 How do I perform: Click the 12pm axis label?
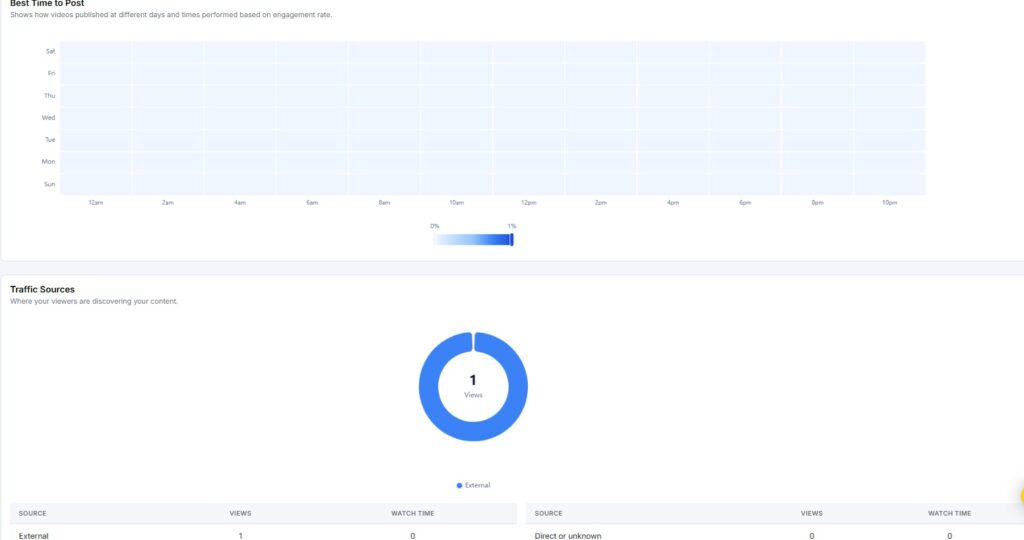tap(528, 202)
